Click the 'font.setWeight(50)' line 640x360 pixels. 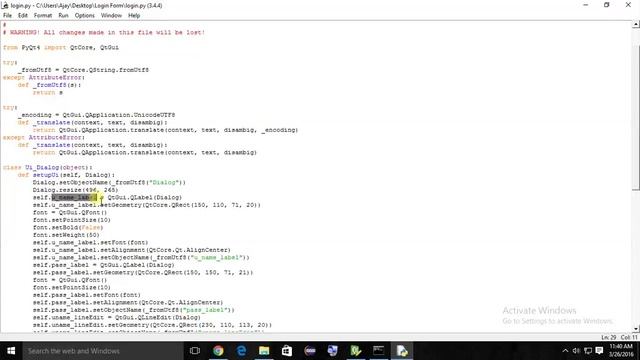pos(66,235)
